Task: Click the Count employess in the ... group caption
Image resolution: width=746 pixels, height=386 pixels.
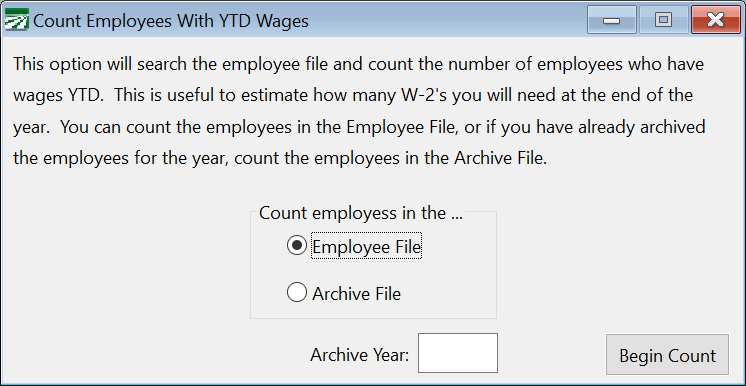Action: pyautogui.click(x=361, y=213)
